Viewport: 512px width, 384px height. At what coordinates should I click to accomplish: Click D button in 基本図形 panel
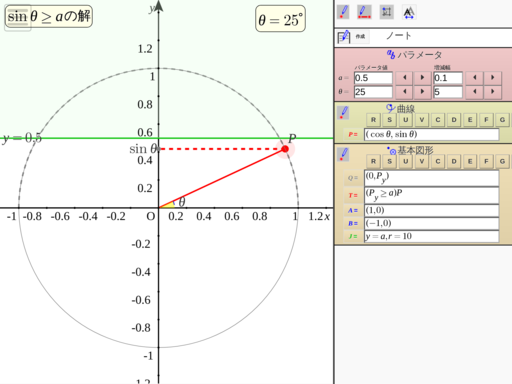coord(454,162)
